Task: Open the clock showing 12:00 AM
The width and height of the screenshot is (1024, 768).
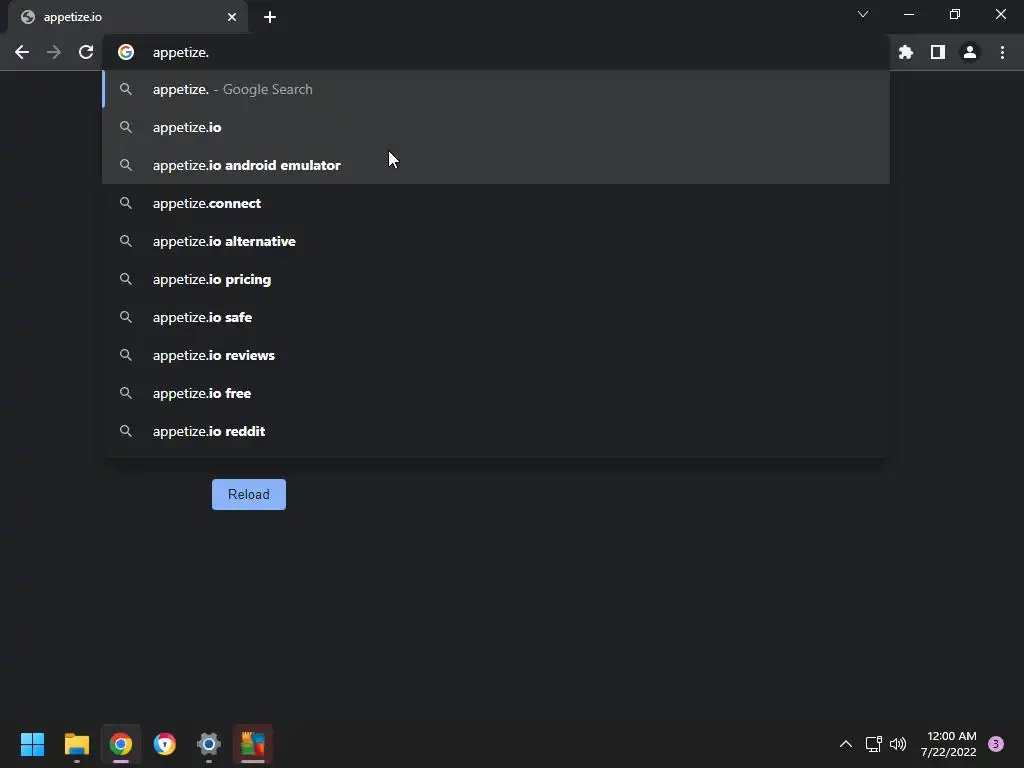Action: tap(948, 744)
